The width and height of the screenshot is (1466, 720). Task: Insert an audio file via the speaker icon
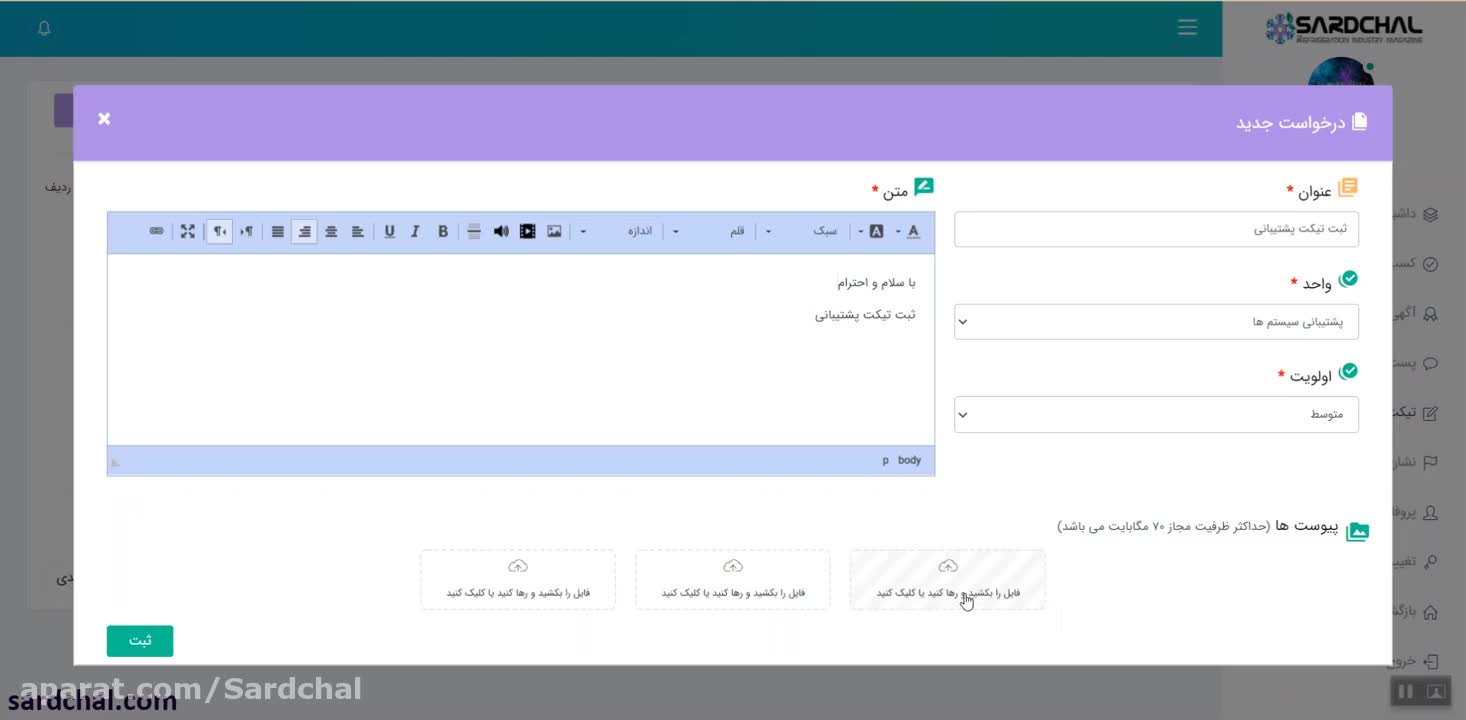pyautogui.click(x=501, y=231)
